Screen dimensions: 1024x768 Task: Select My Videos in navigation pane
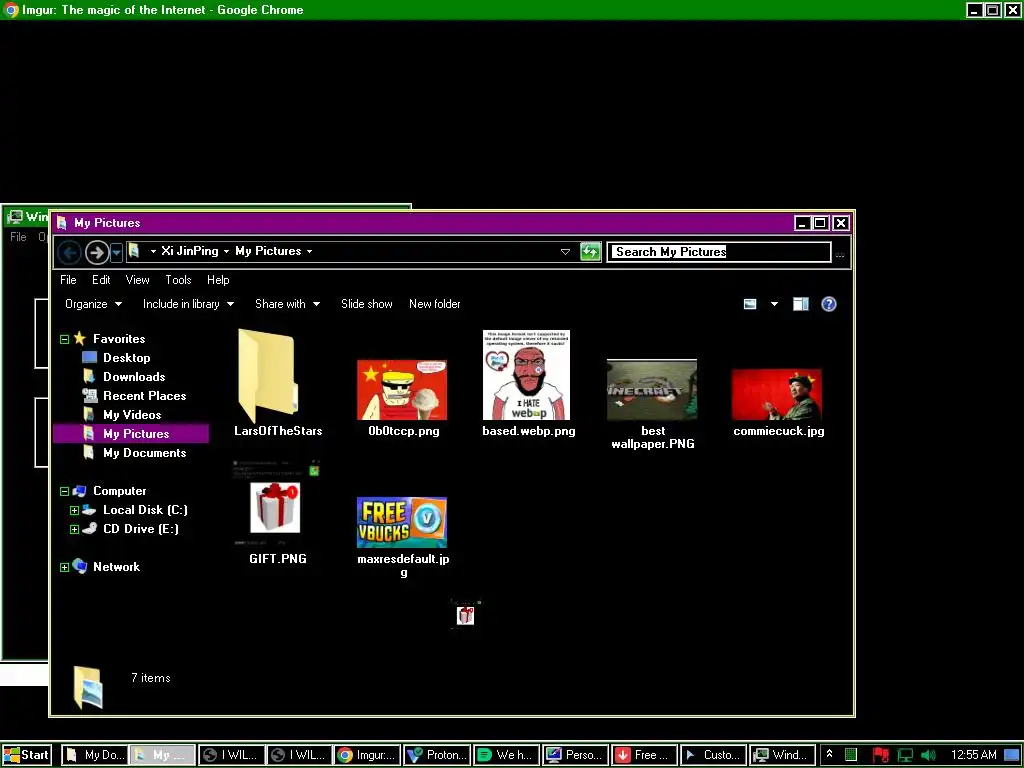coord(132,415)
